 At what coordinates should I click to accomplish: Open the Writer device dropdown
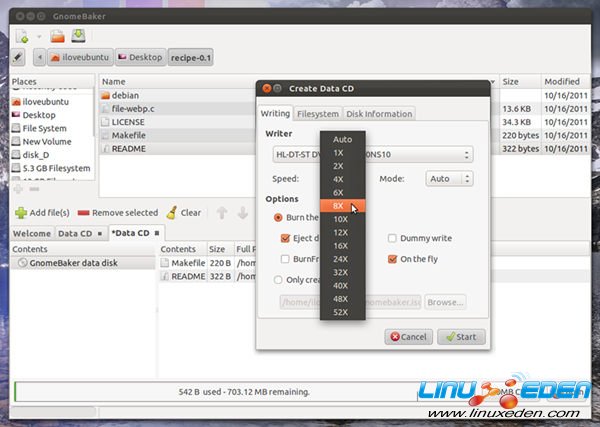(x=372, y=154)
